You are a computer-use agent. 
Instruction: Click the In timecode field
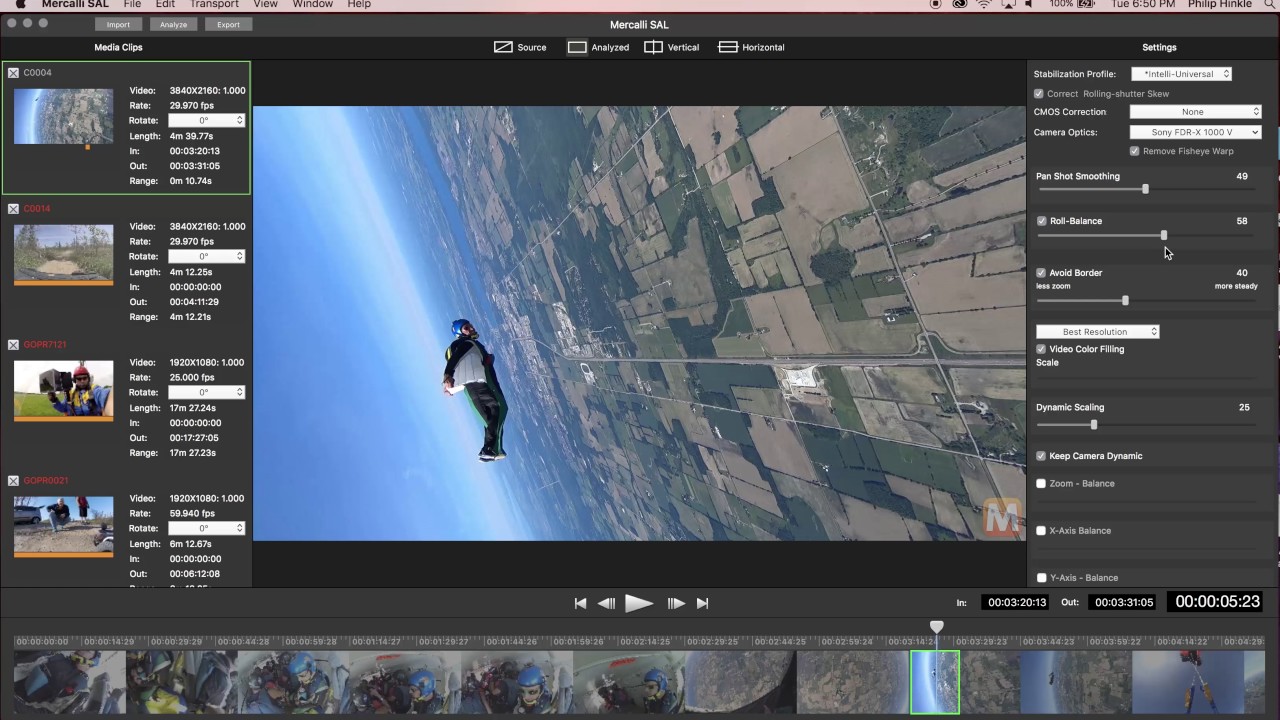click(1016, 603)
